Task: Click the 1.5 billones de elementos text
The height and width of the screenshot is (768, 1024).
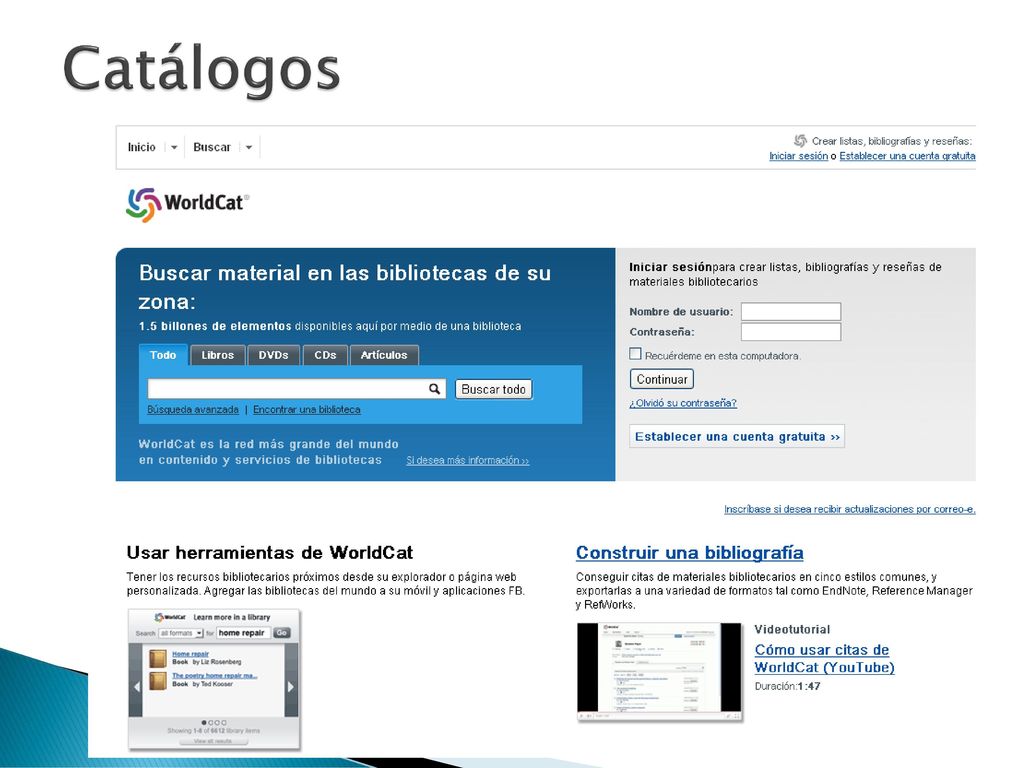Action: tap(215, 326)
